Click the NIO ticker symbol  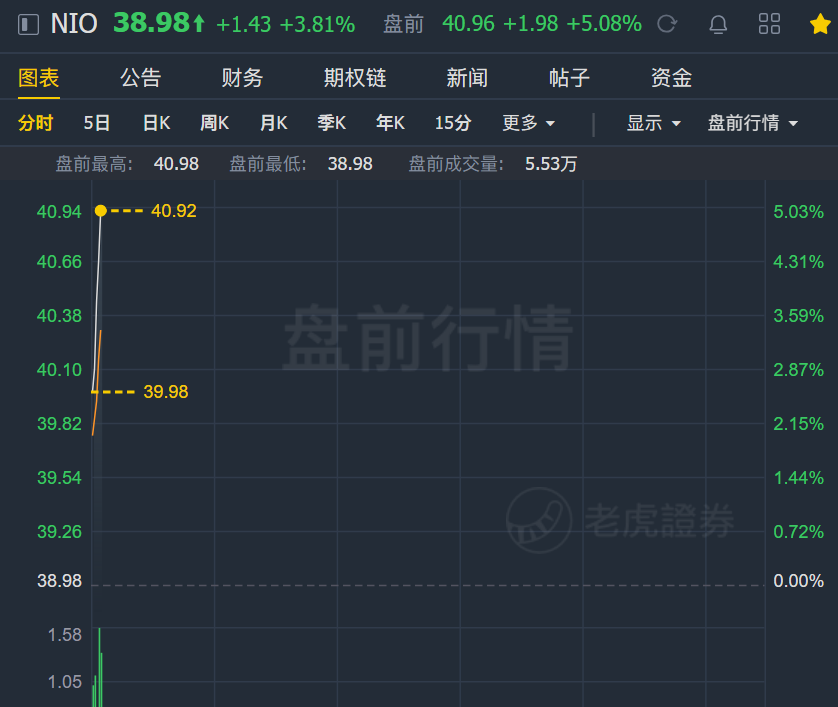pyautogui.click(x=74, y=24)
